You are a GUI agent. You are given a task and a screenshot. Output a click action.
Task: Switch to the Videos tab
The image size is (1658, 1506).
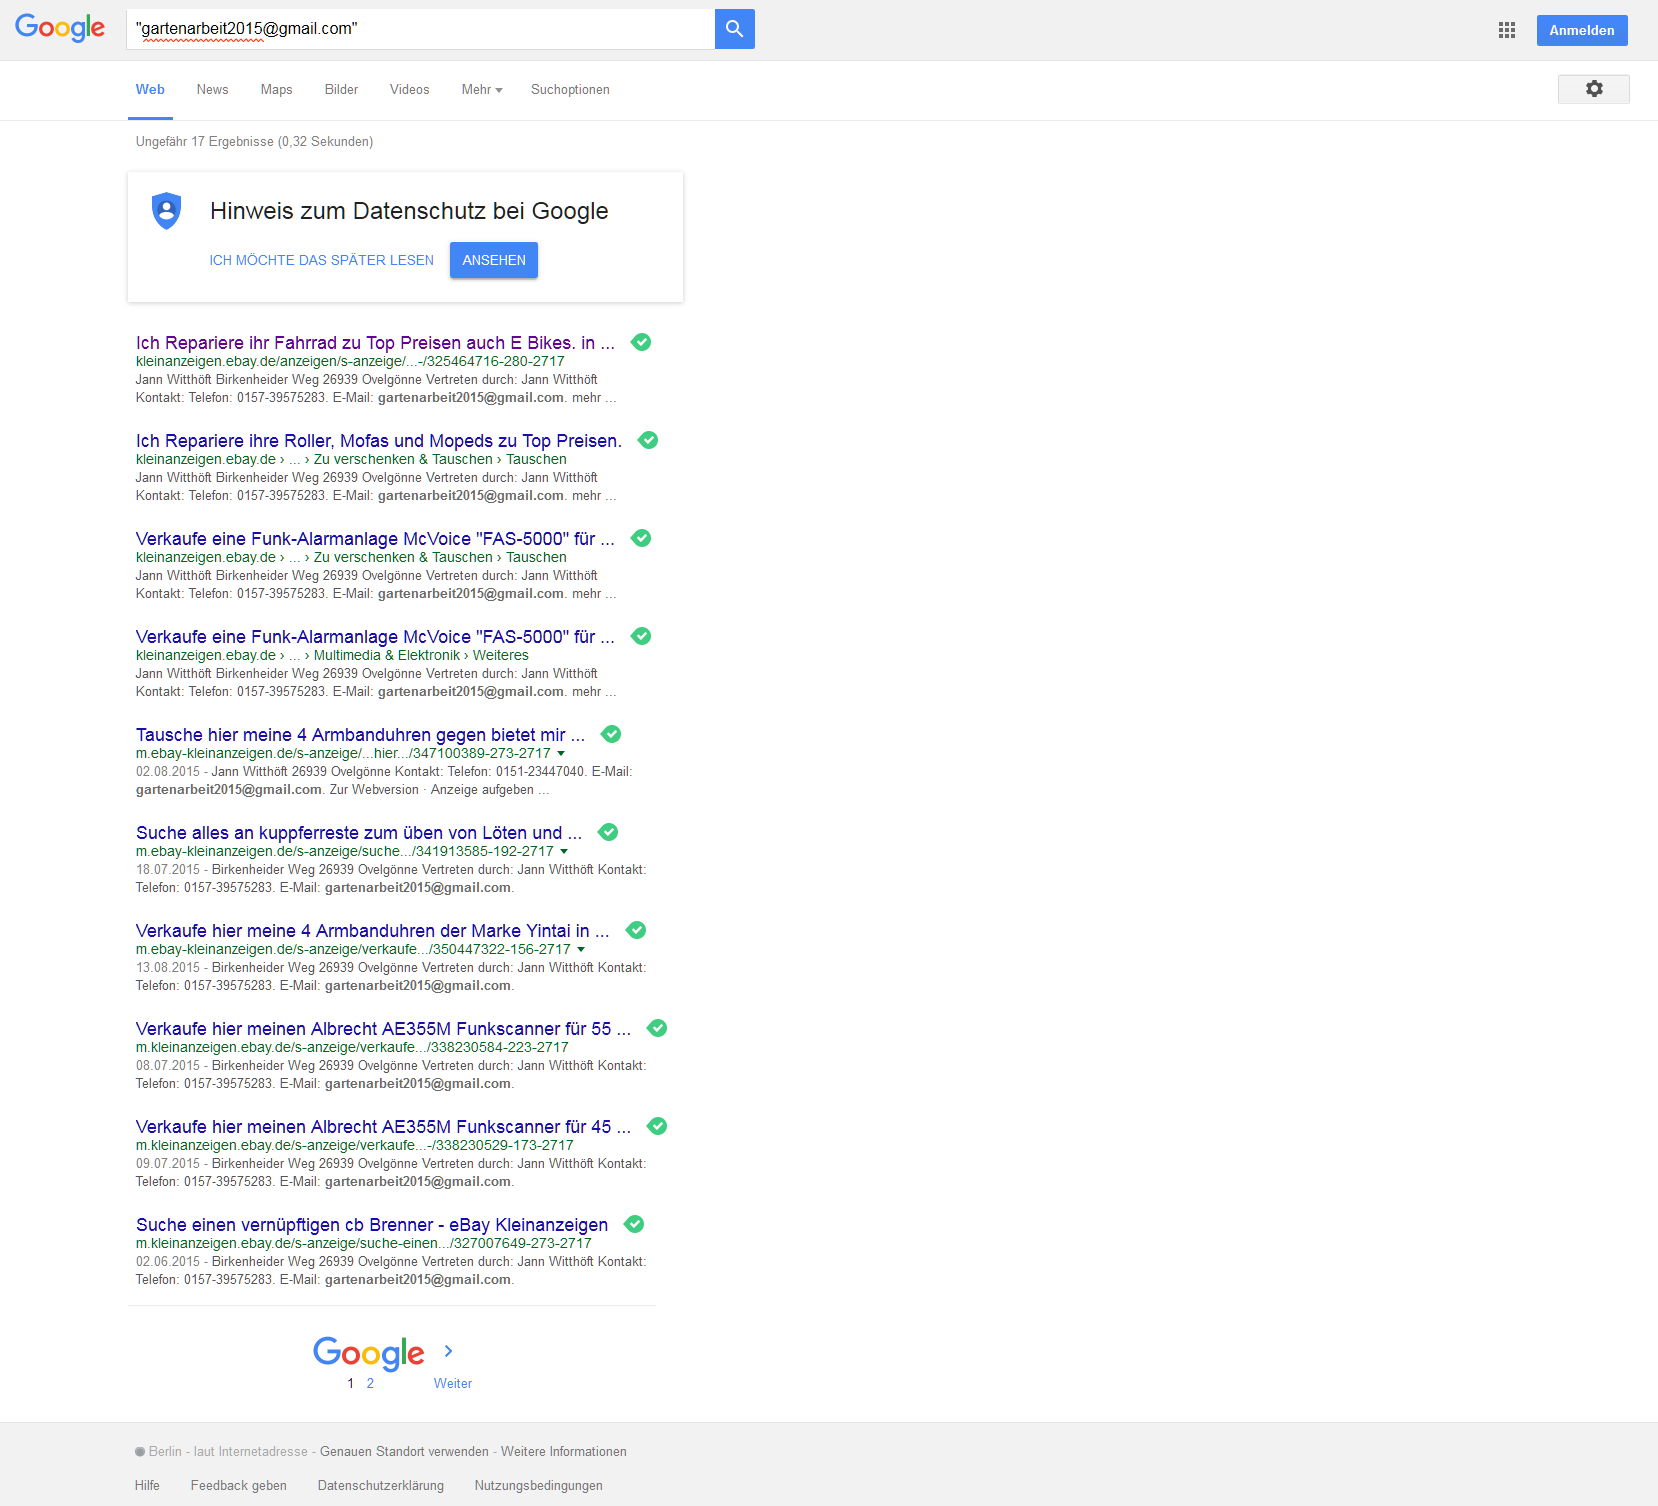(410, 90)
